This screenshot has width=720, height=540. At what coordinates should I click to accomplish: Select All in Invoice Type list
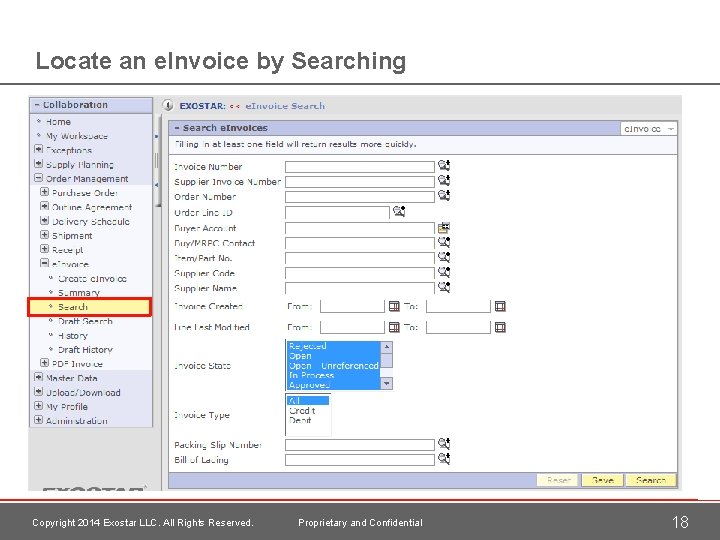click(308, 400)
